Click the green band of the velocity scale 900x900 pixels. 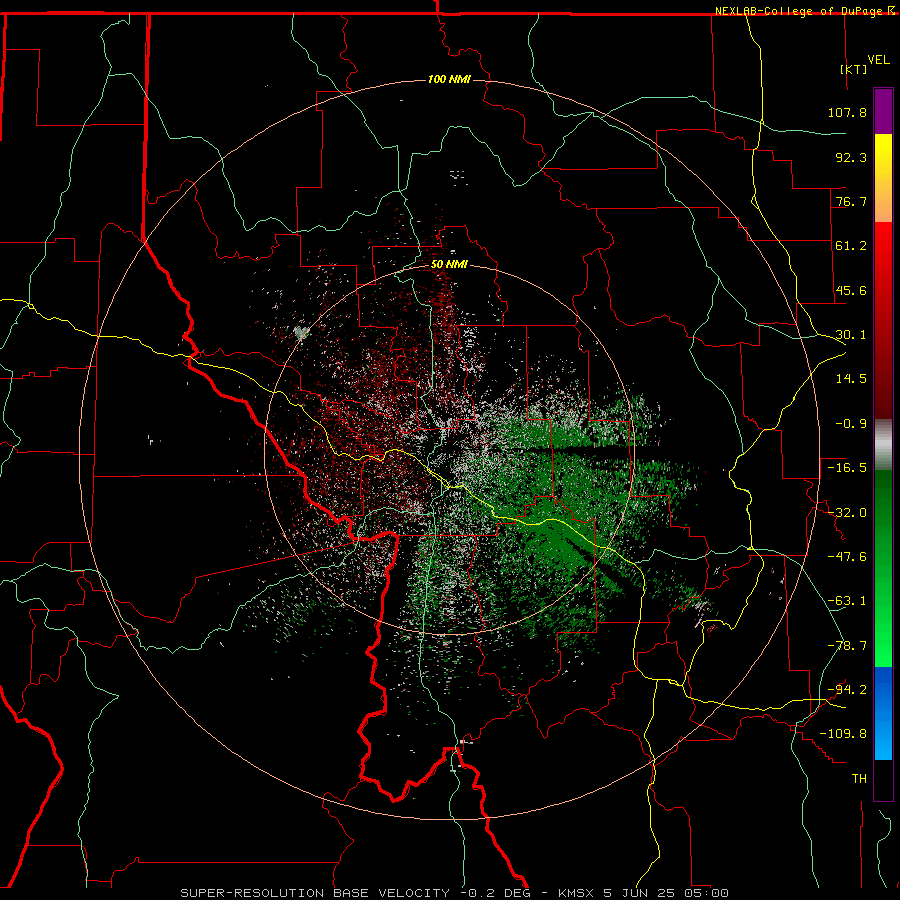click(x=883, y=568)
